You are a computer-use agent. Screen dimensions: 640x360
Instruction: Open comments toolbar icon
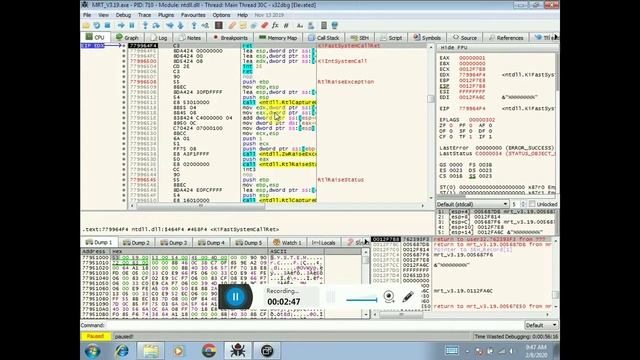click(x=243, y=26)
